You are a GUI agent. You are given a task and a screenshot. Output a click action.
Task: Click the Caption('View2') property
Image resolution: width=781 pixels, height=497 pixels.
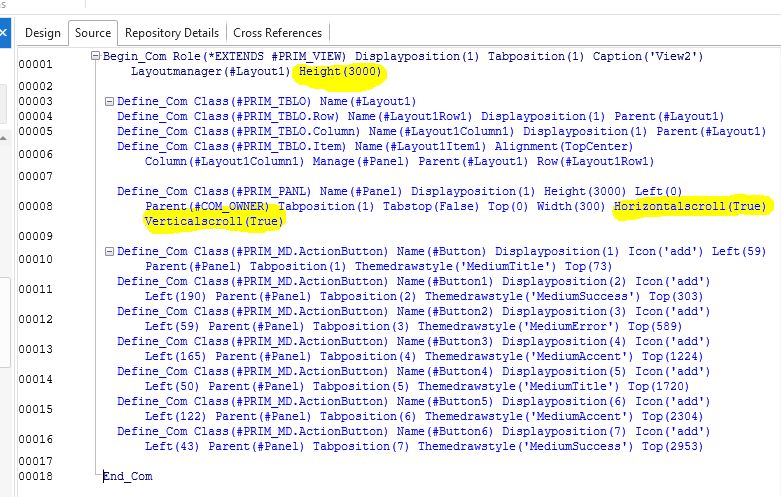[648, 56]
